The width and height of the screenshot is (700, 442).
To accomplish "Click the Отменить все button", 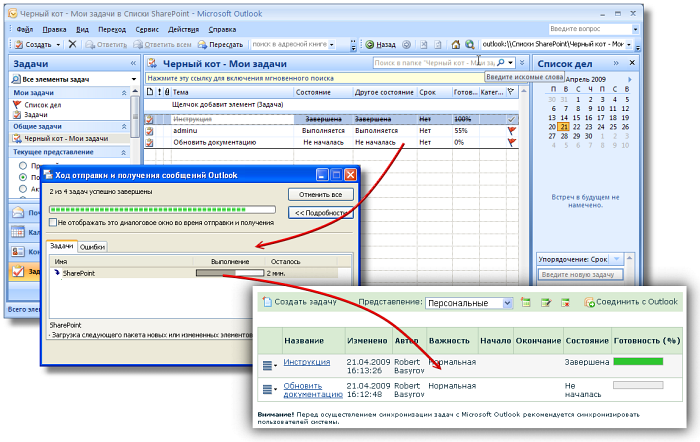I will [321, 194].
